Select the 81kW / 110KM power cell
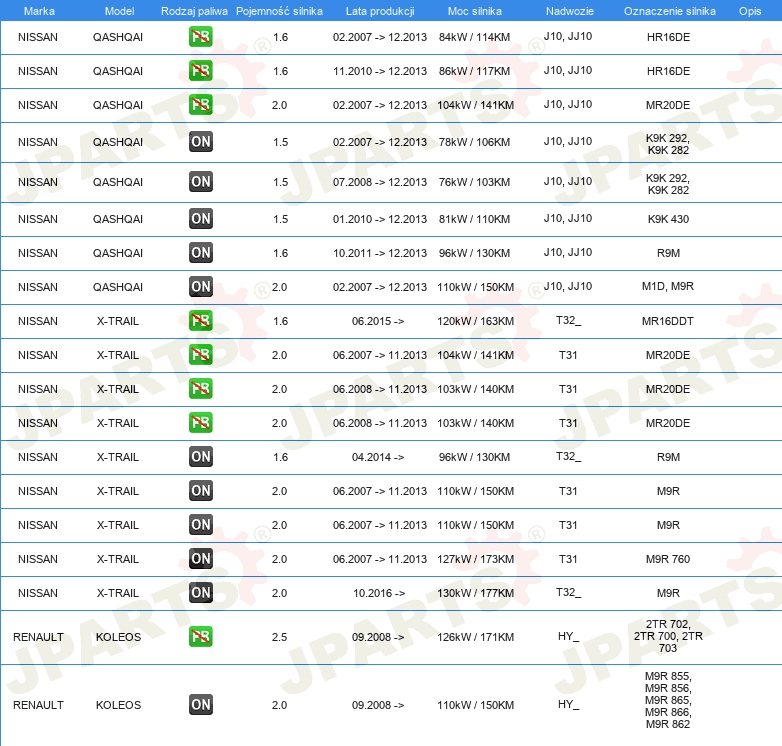Image resolution: width=782 pixels, height=746 pixels. pyautogui.click(x=474, y=219)
